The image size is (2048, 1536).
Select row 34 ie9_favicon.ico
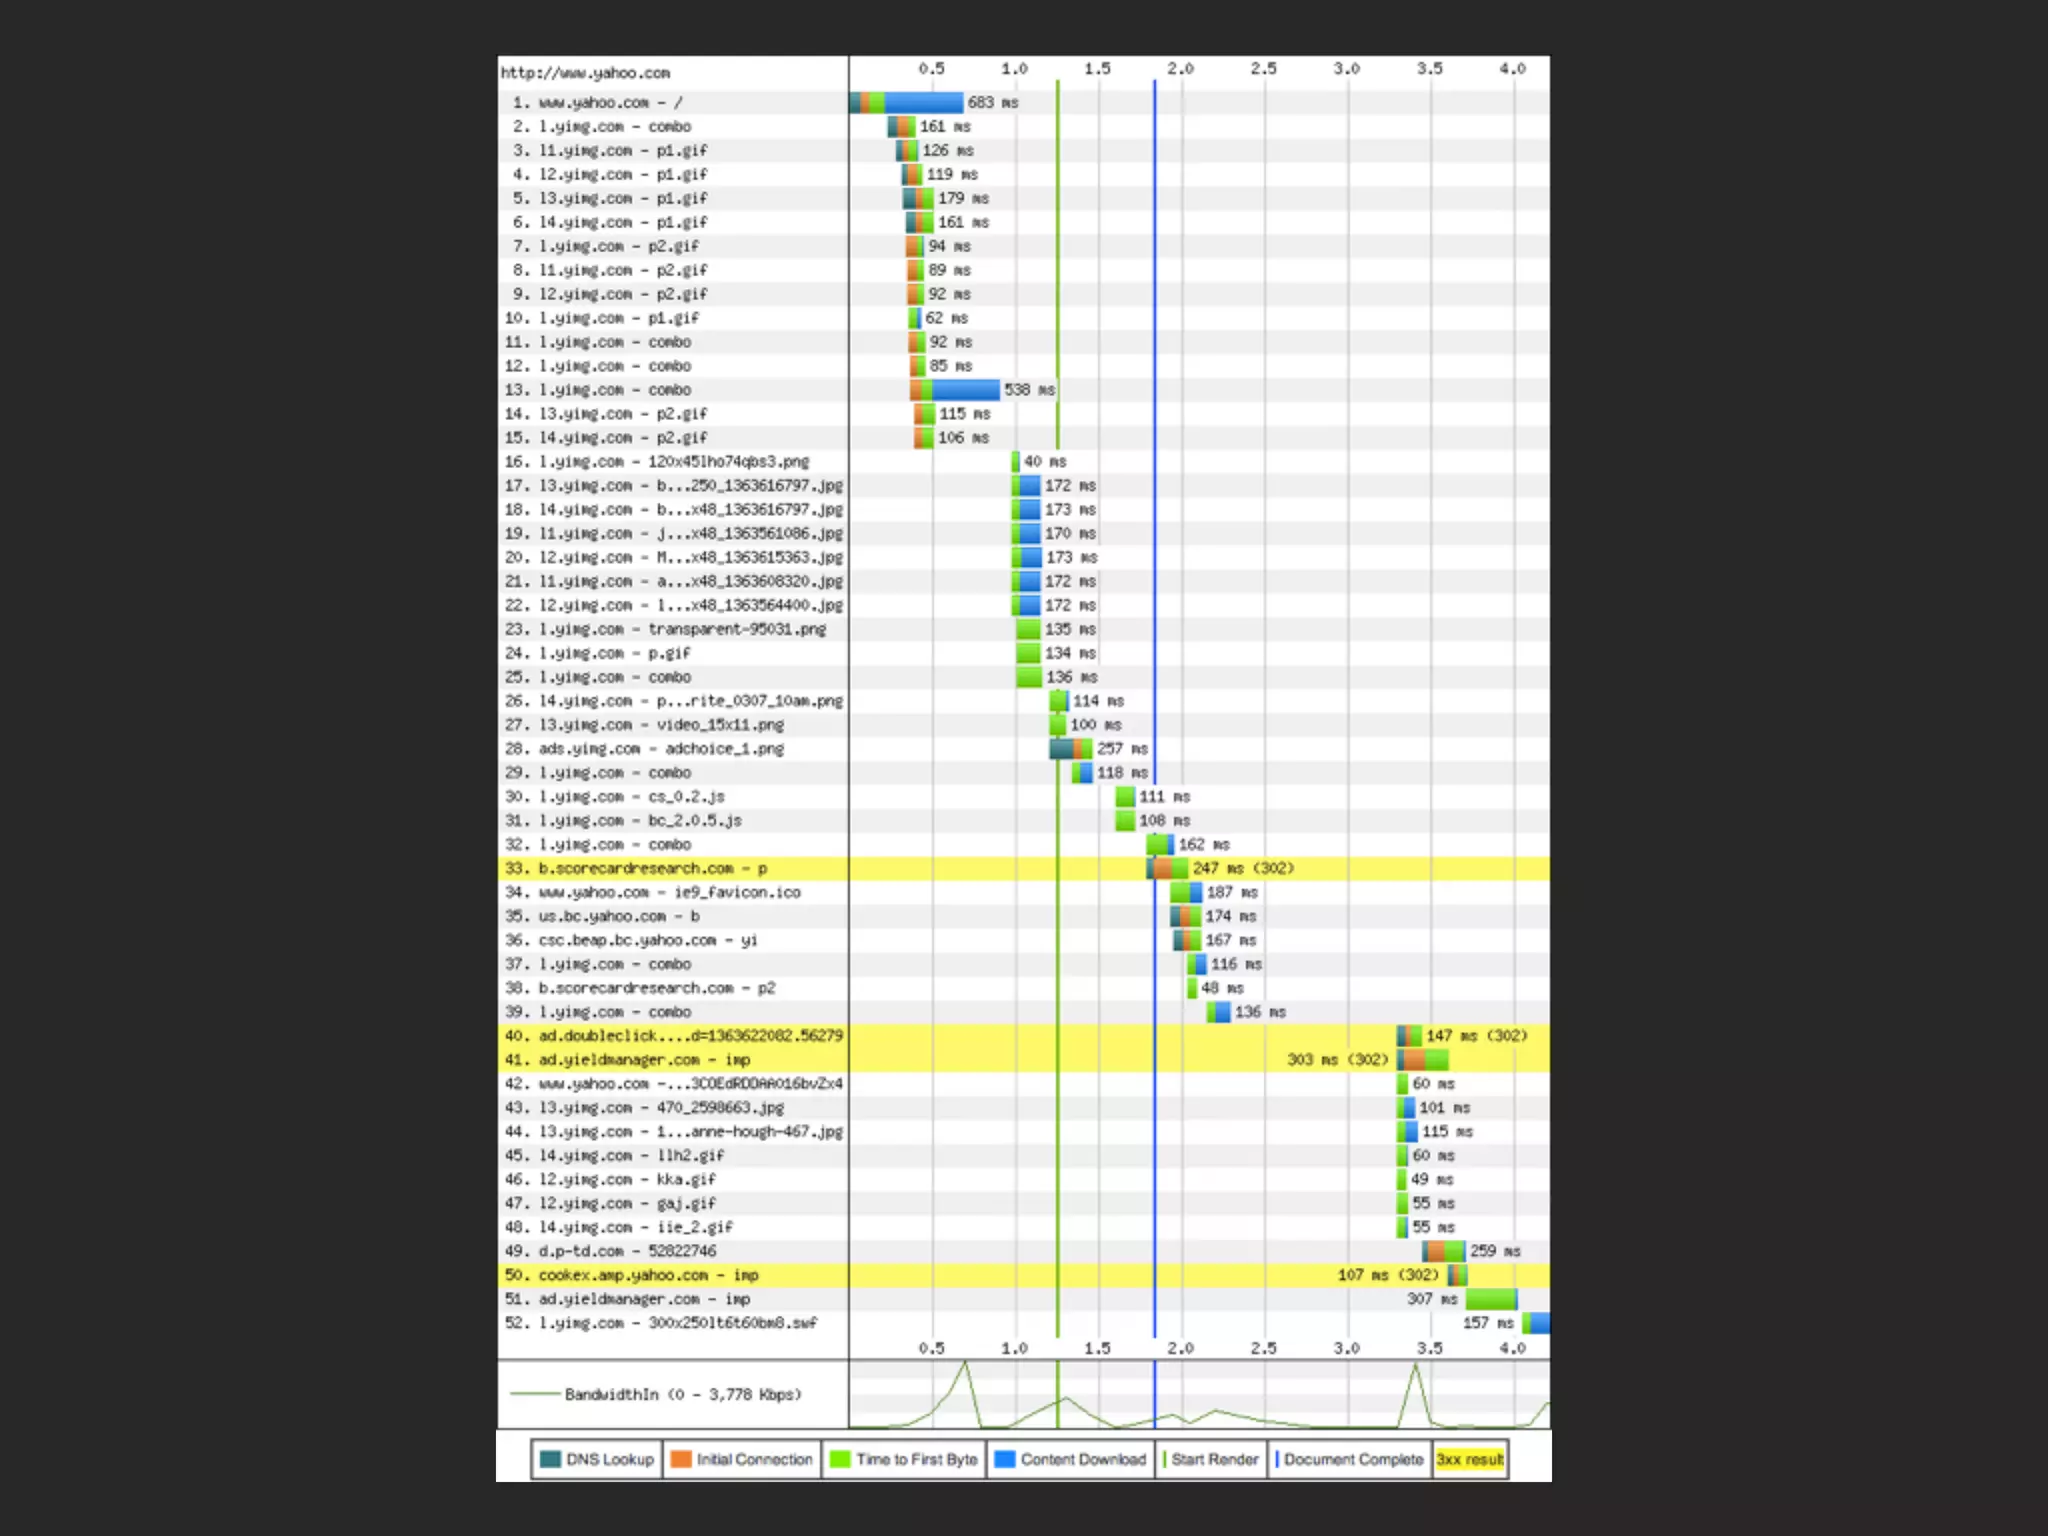[x=1024, y=892]
